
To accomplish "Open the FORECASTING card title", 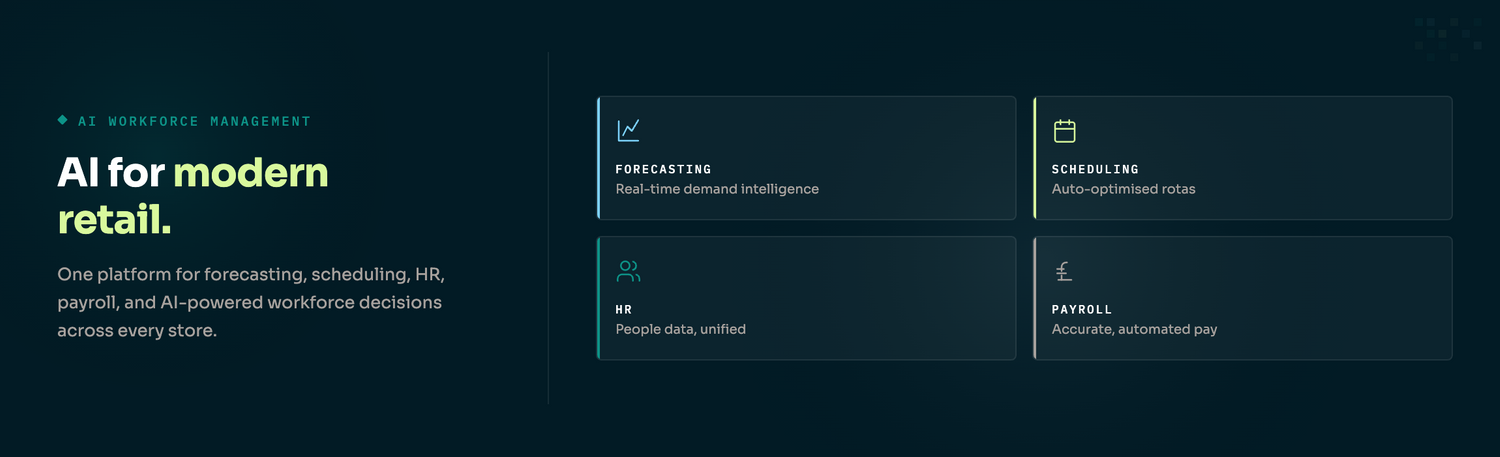I will (x=663, y=170).
